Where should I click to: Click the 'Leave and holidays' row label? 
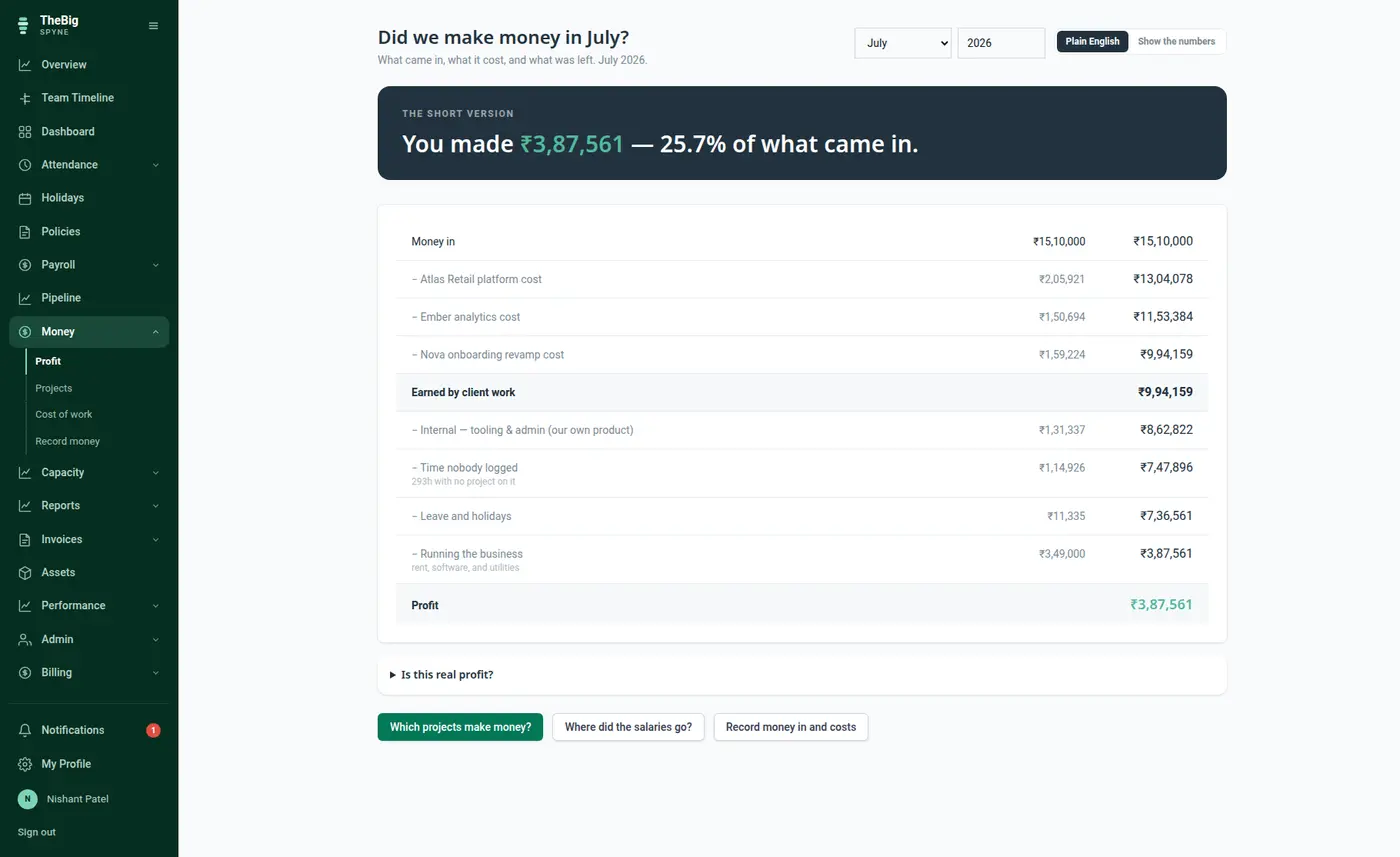tap(461, 516)
